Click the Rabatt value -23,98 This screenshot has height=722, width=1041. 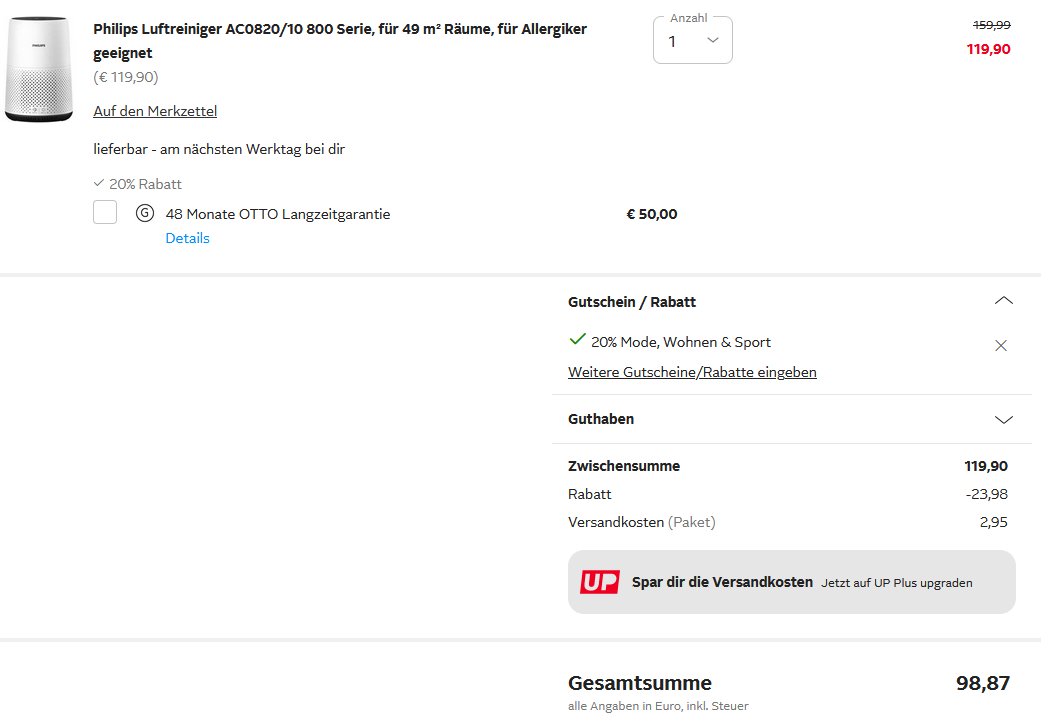tap(987, 494)
